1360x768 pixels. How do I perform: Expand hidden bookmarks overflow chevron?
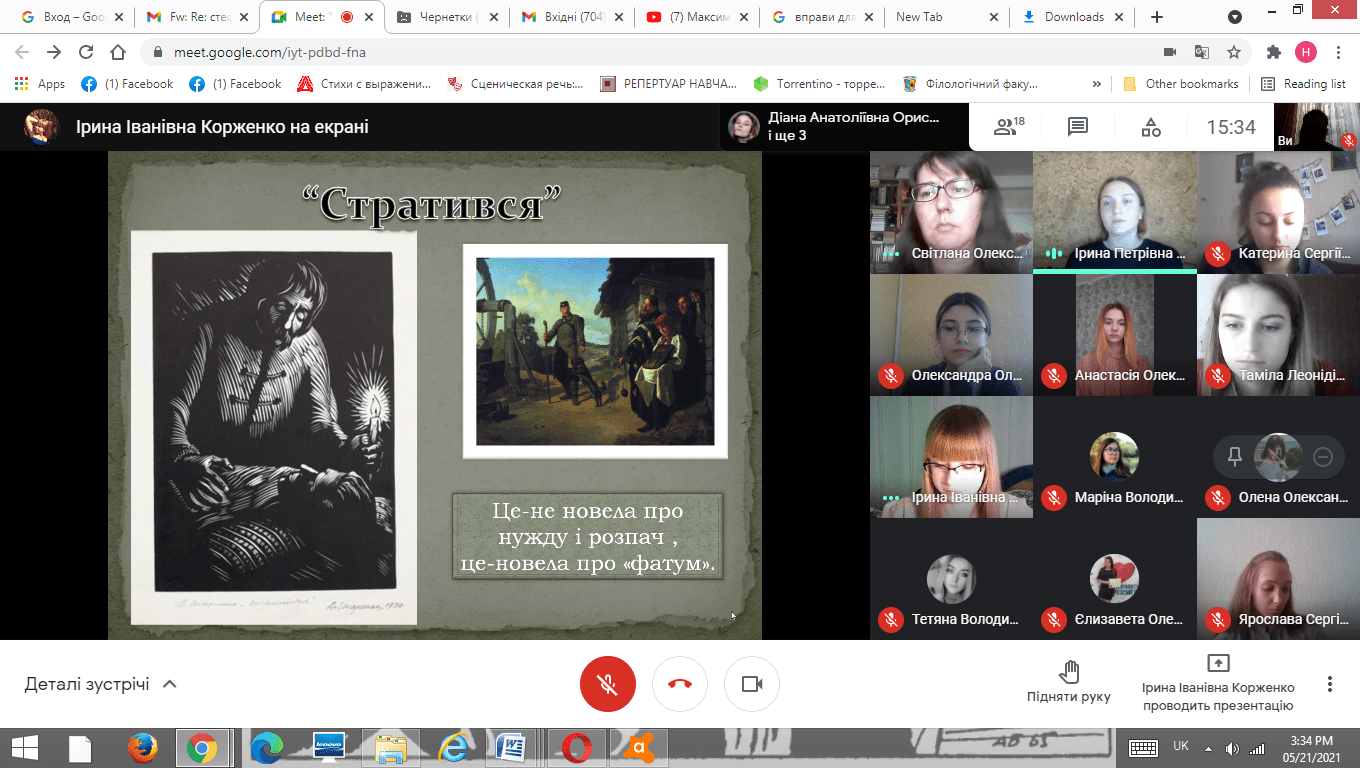1097,84
